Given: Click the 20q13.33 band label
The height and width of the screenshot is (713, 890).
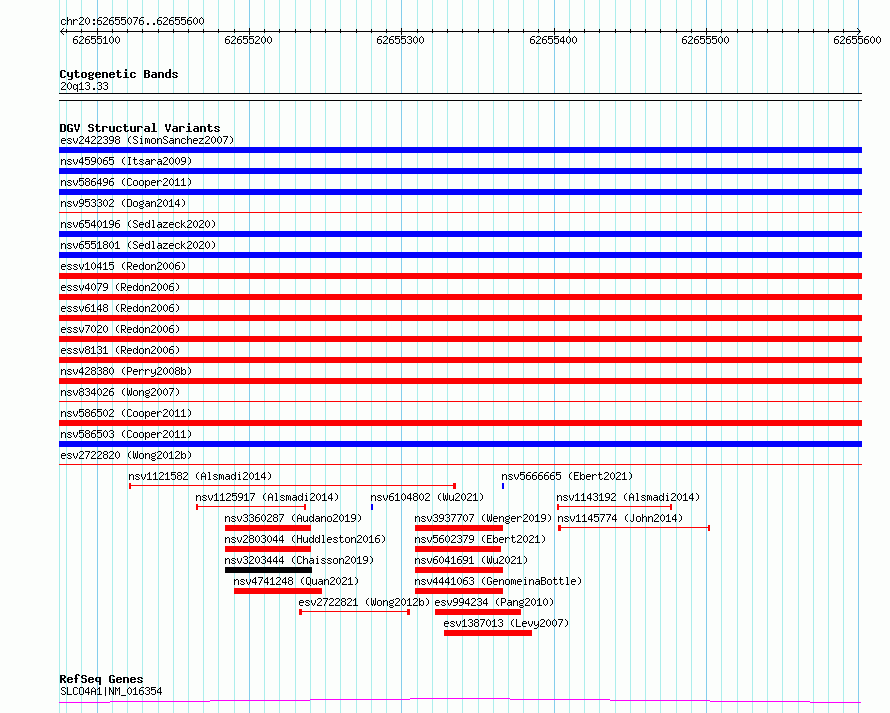Looking at the screenshot, I should click(84, 86).
